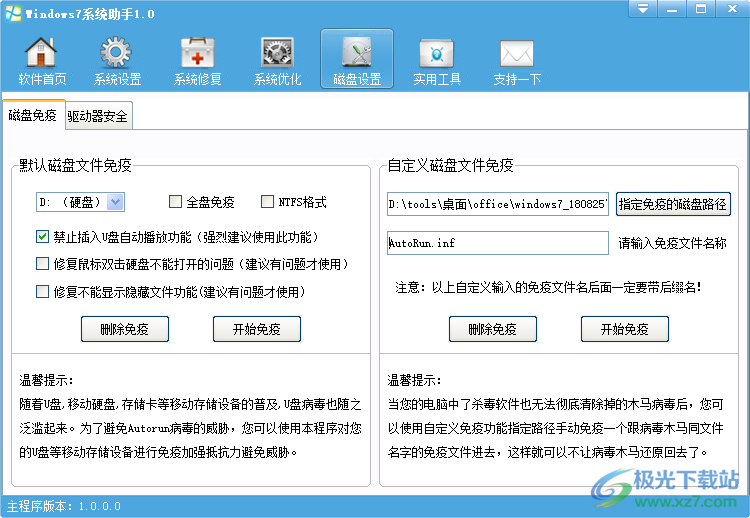Click the left panel 温馨提示 heading
The image size is (750, 518).
tap(46, 381)
